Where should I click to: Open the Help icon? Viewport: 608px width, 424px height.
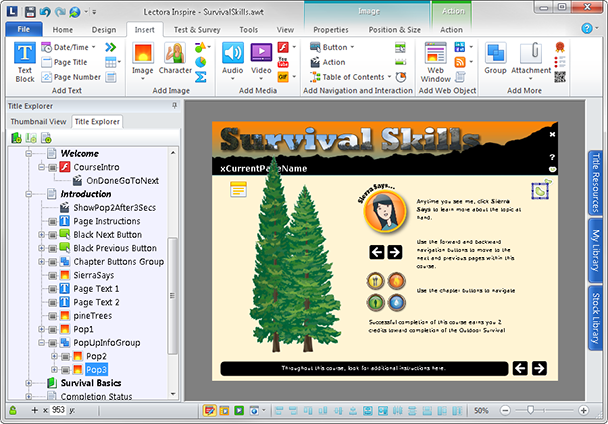tap(587, 28)
